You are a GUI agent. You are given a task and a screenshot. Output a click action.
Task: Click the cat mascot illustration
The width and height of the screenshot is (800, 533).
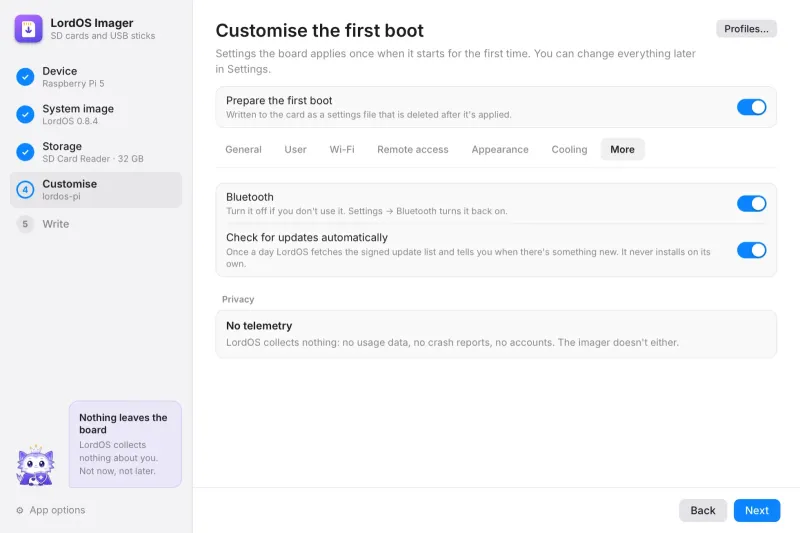click(35, 465)
